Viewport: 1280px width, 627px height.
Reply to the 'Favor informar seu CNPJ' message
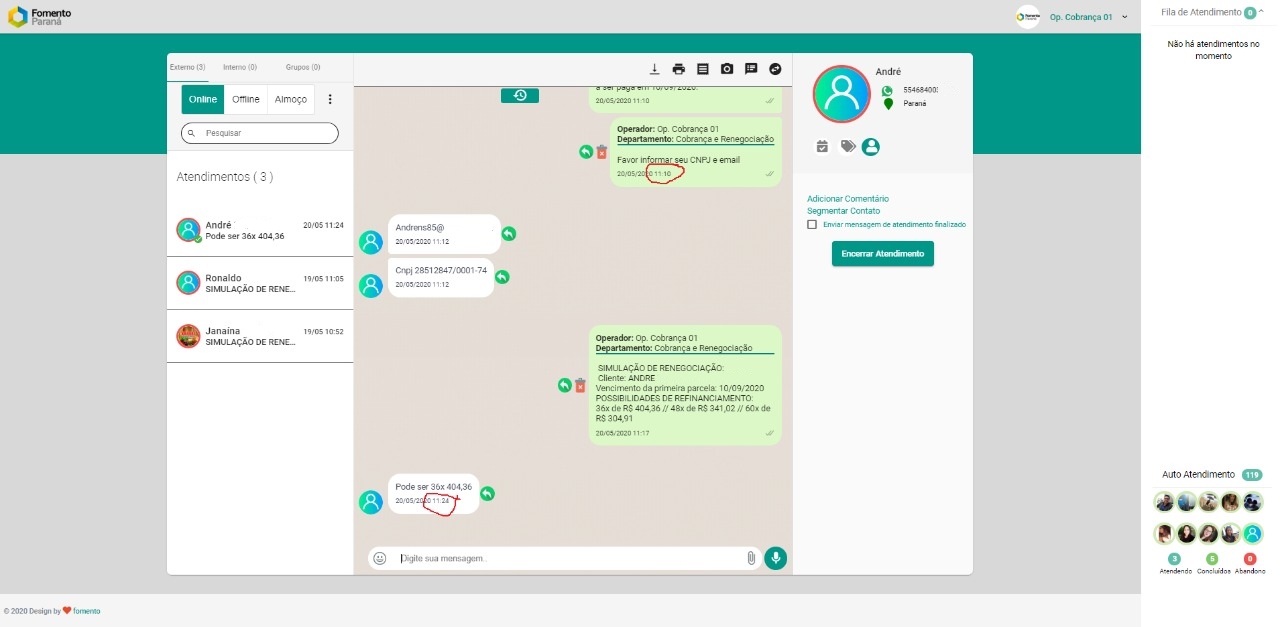[586, 152]
